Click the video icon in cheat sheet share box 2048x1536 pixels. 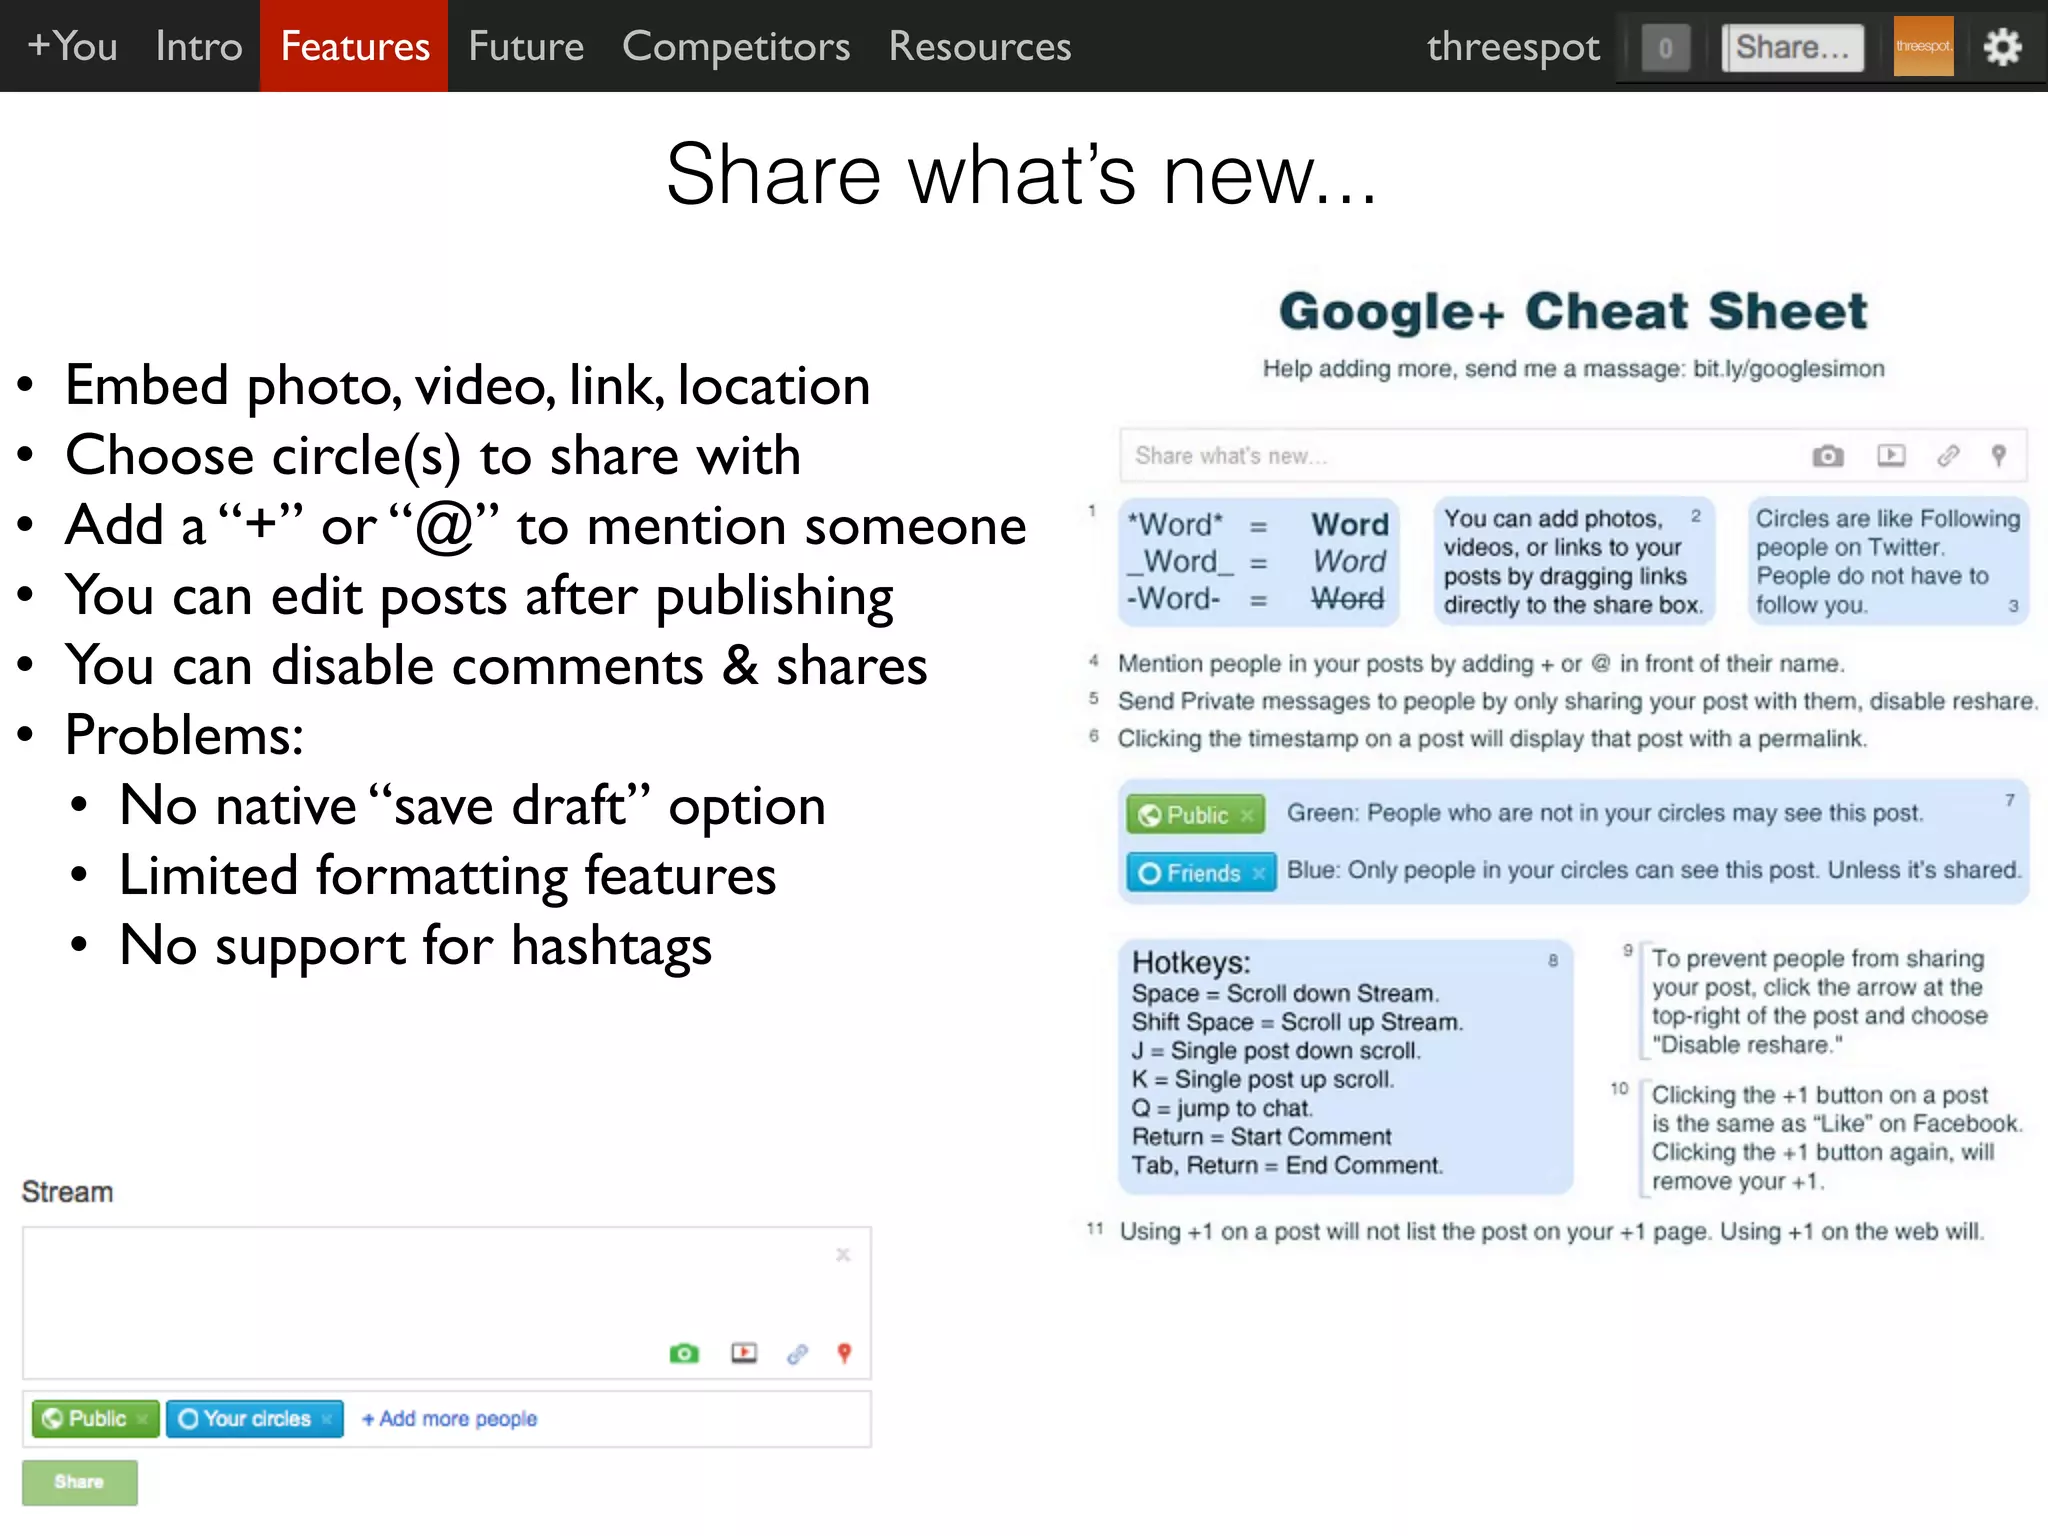tap(1891, 456)
